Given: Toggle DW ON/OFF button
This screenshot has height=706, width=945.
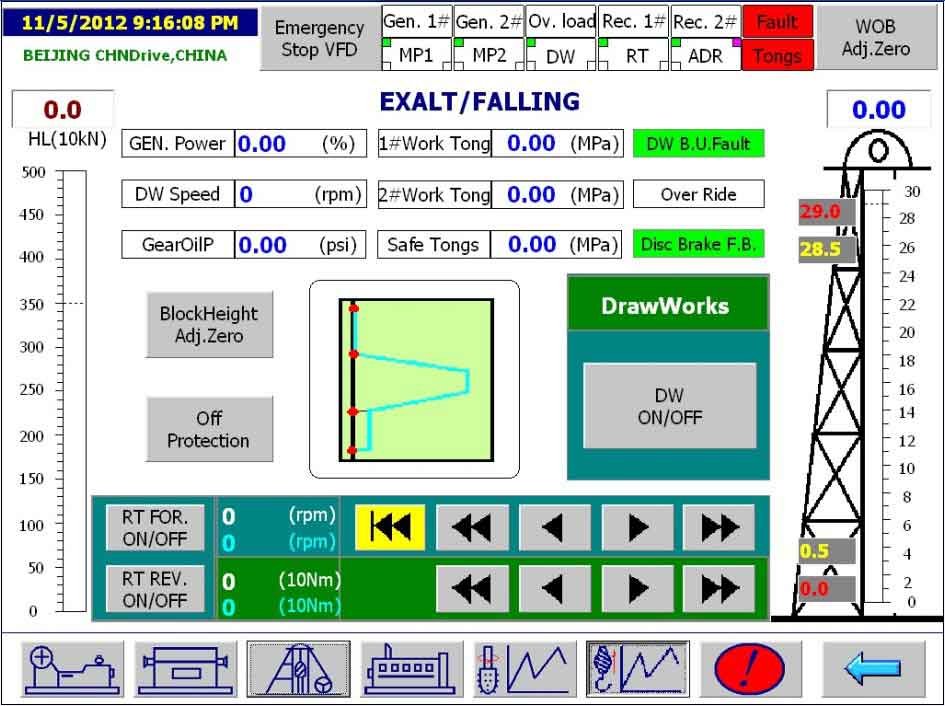Looking at the screenshot, I should [670, 406].
